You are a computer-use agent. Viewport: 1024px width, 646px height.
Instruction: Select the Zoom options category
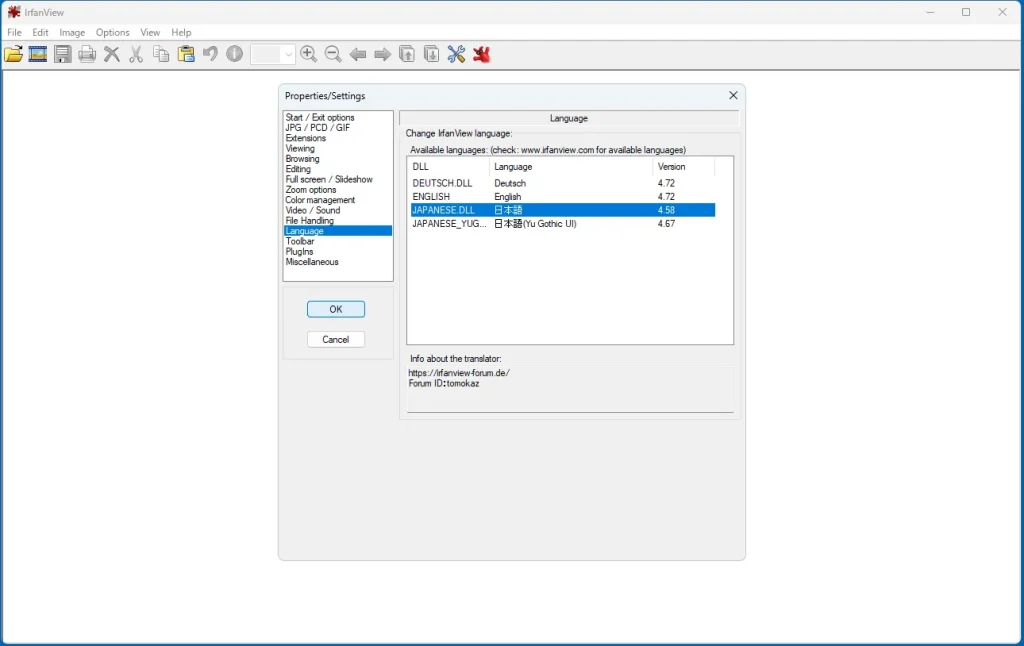tap(311, 190)
